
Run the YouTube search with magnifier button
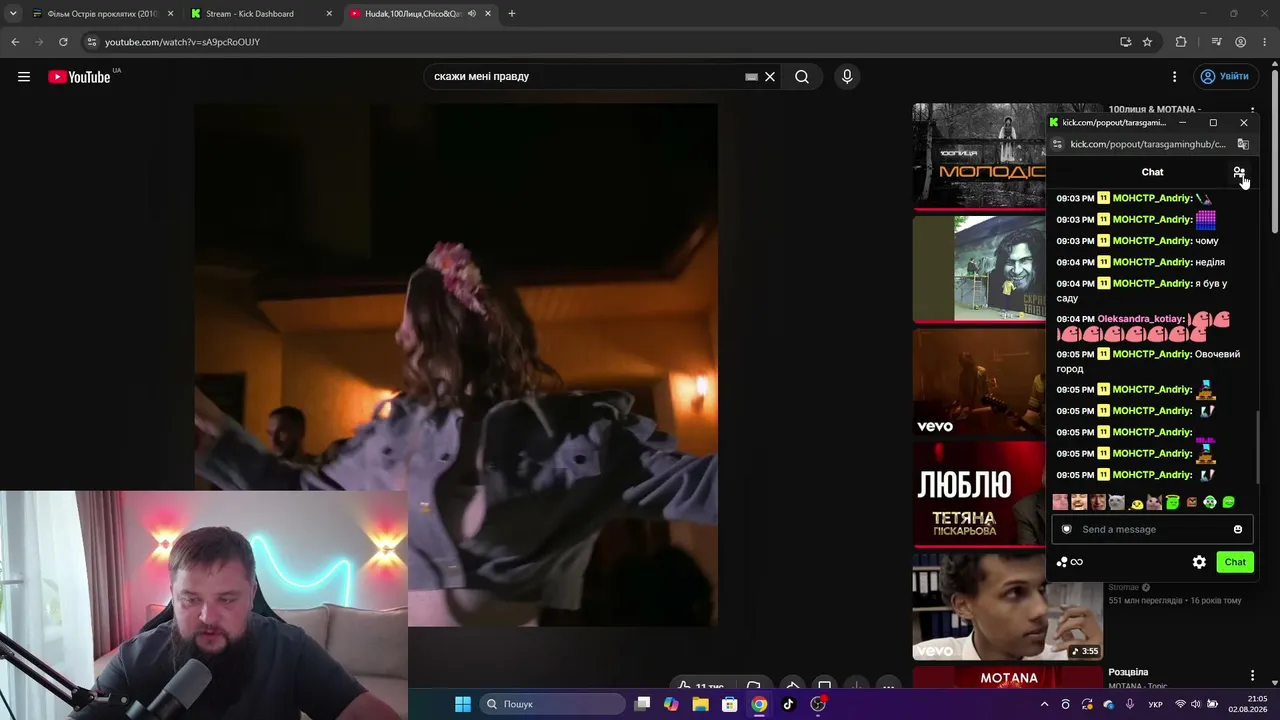click(802, 77)
